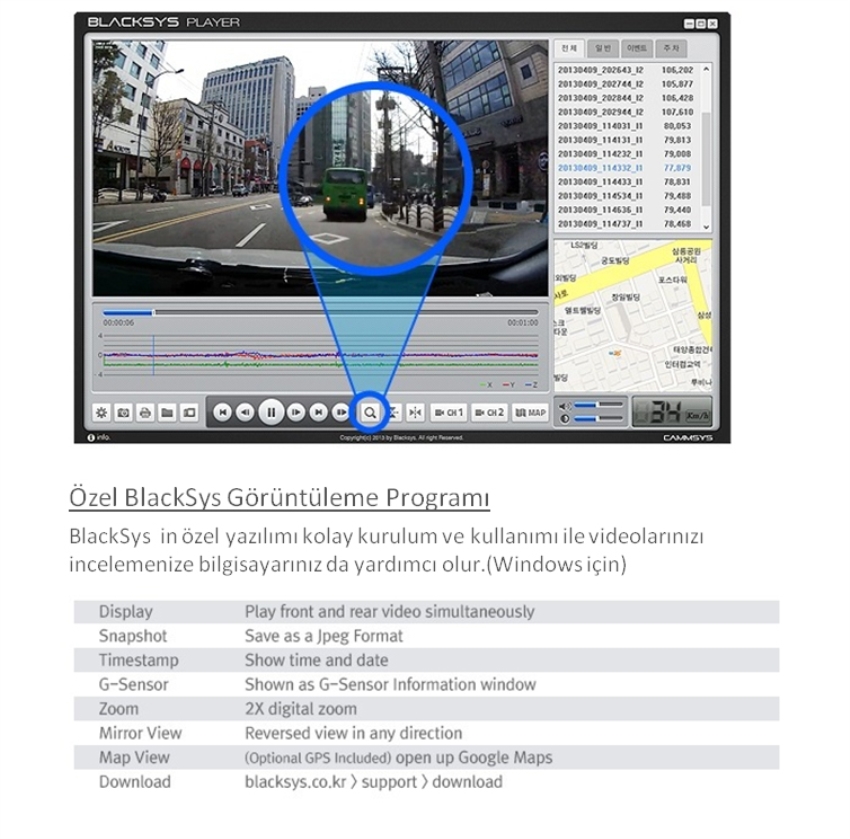Viewport: 850px width, 839px height.
Task: Flip the video with the mirror view icon
Action: (x=415, y=413)
